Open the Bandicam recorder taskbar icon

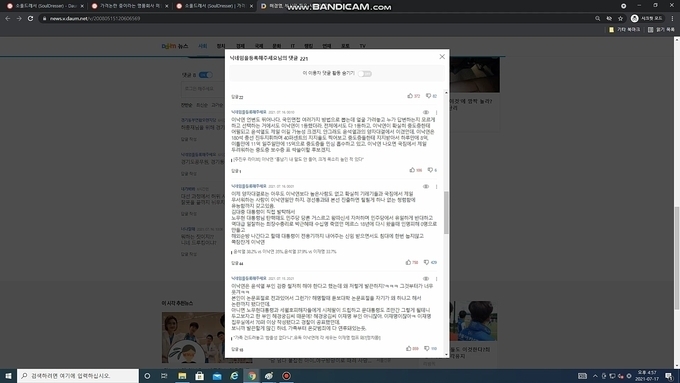click(x=286, y=376)
